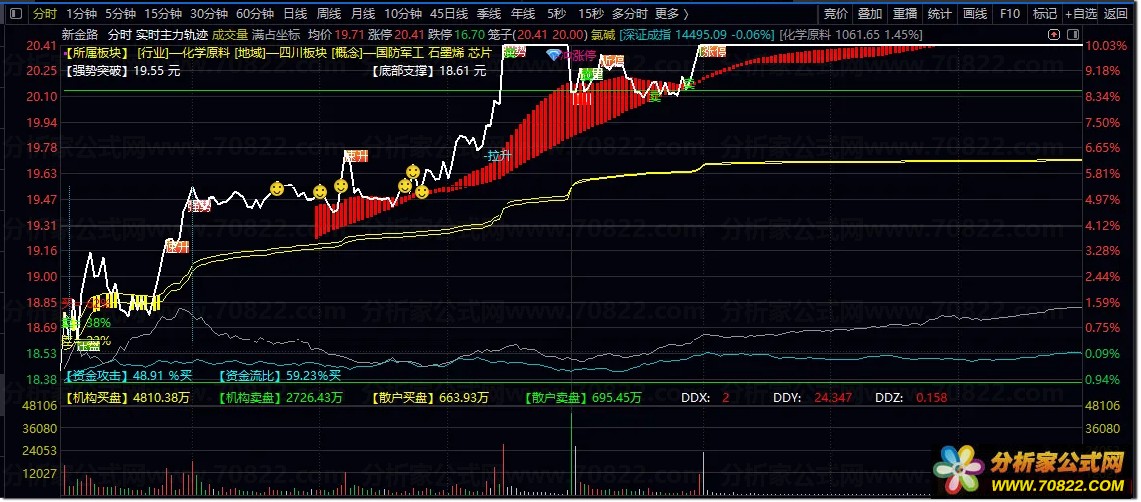
Task: Add stock via +自选 button
Action: click(x=1080, y=13)
